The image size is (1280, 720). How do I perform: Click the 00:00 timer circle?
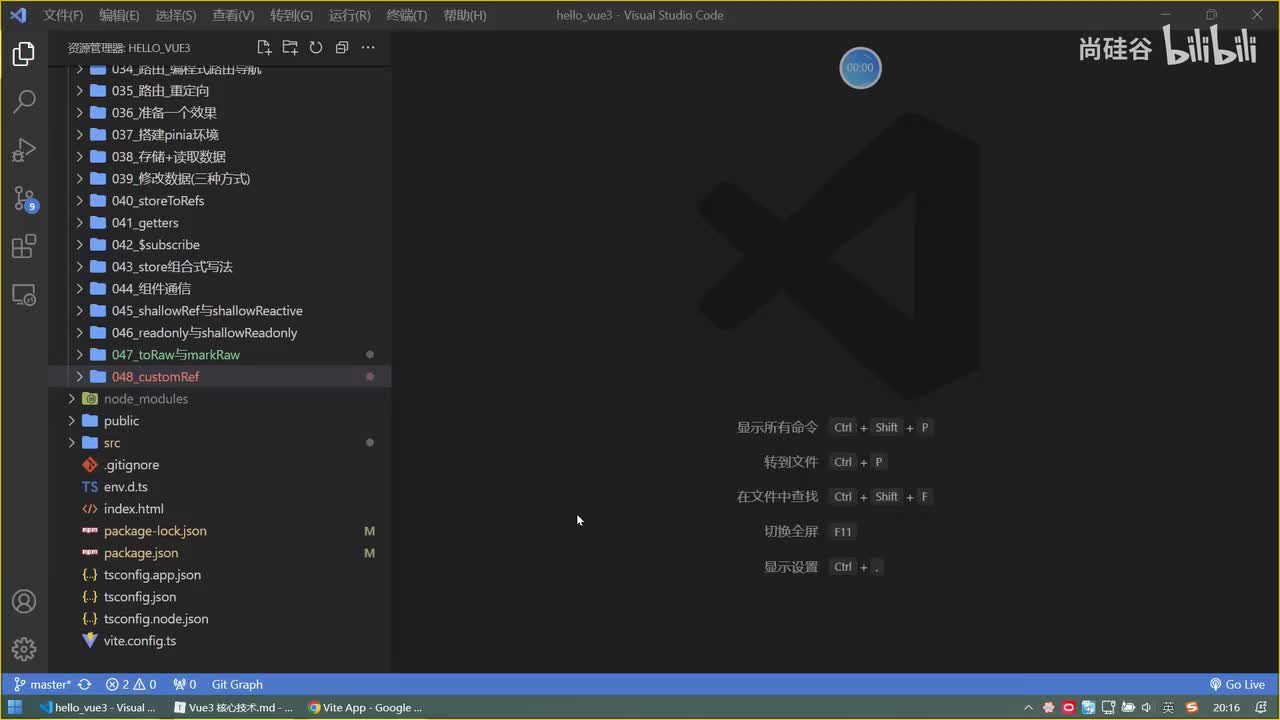(860, 67)
